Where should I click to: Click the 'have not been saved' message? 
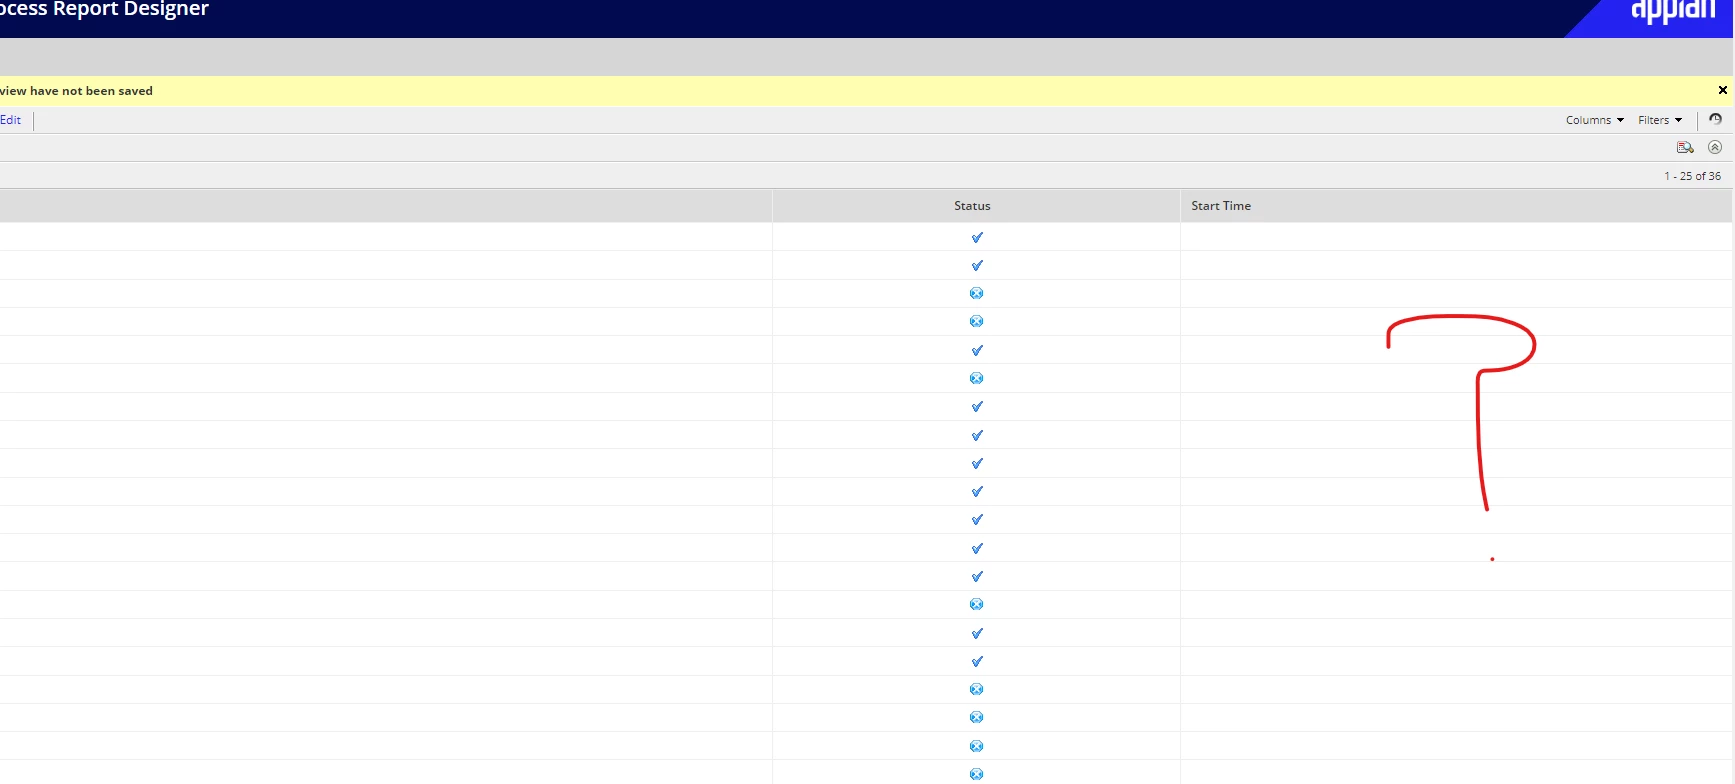tap(91, 91)
